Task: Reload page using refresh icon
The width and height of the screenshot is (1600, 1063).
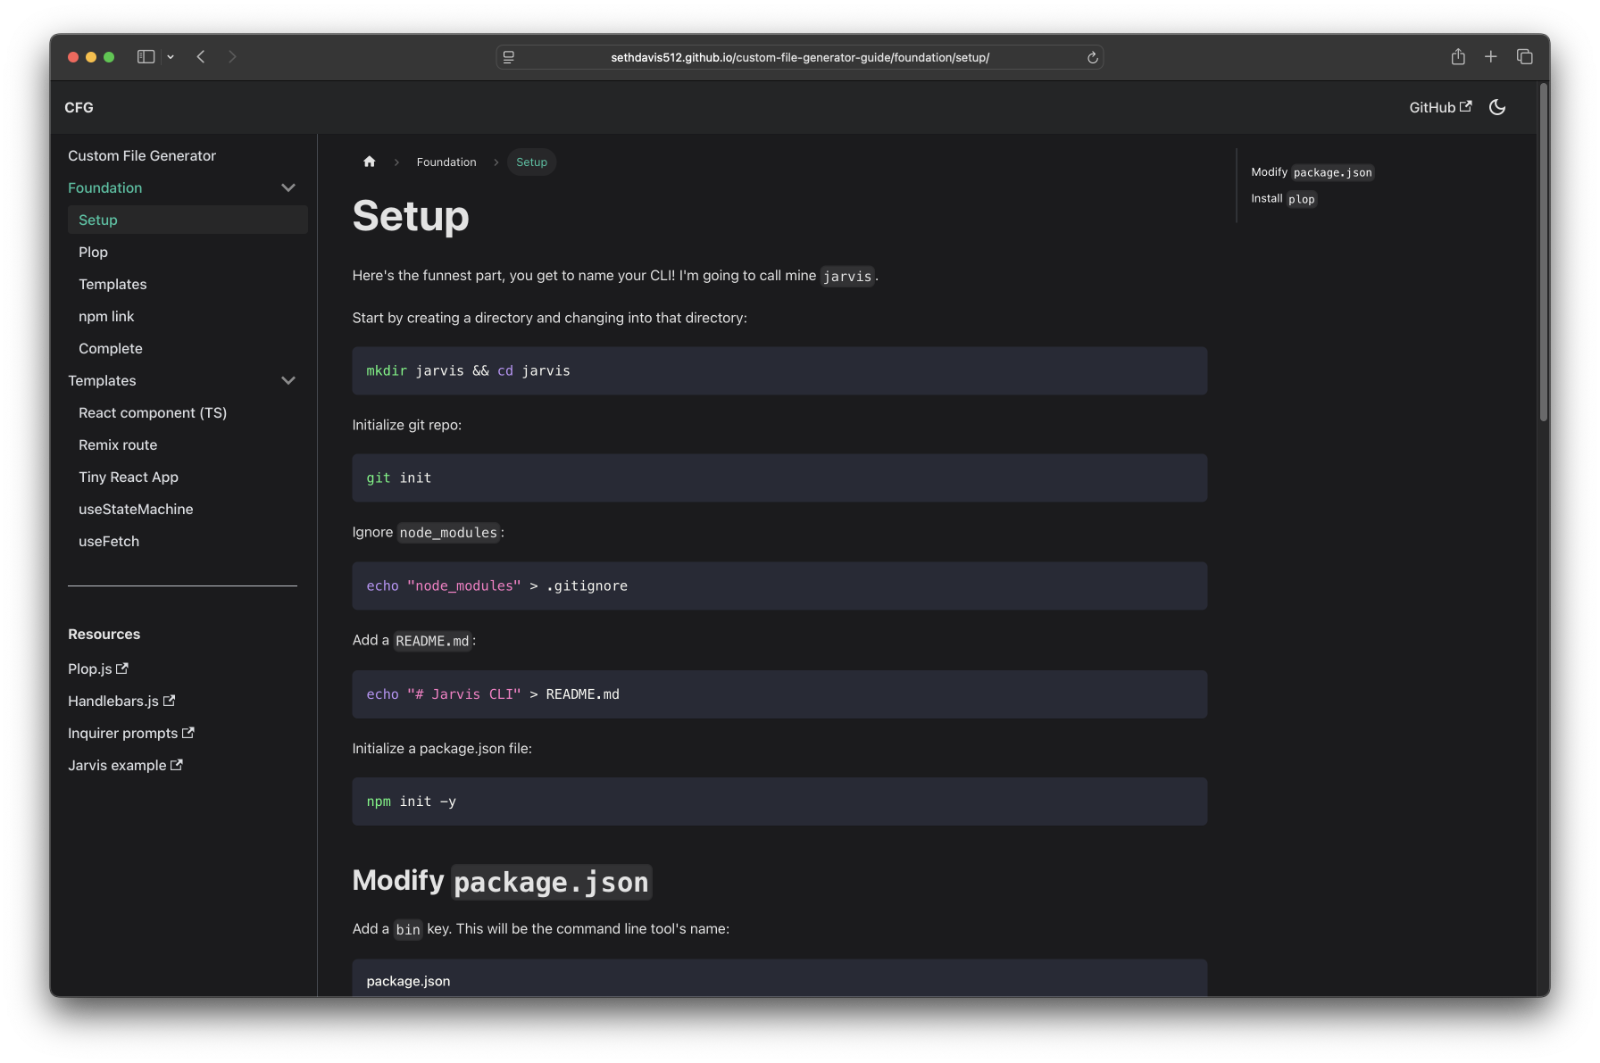Action: pyautogui.click(x=1092, y=58)
